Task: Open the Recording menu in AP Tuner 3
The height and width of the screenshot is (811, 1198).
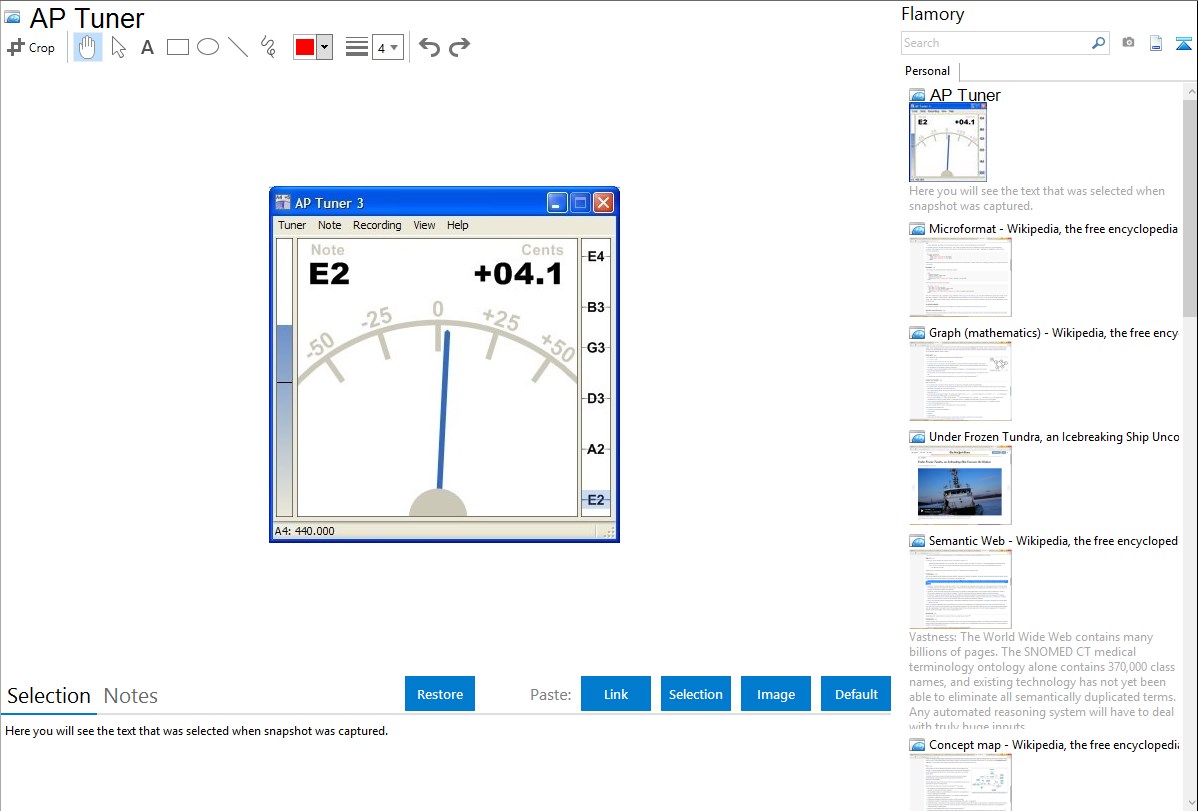Action: (x=377, y=225)
